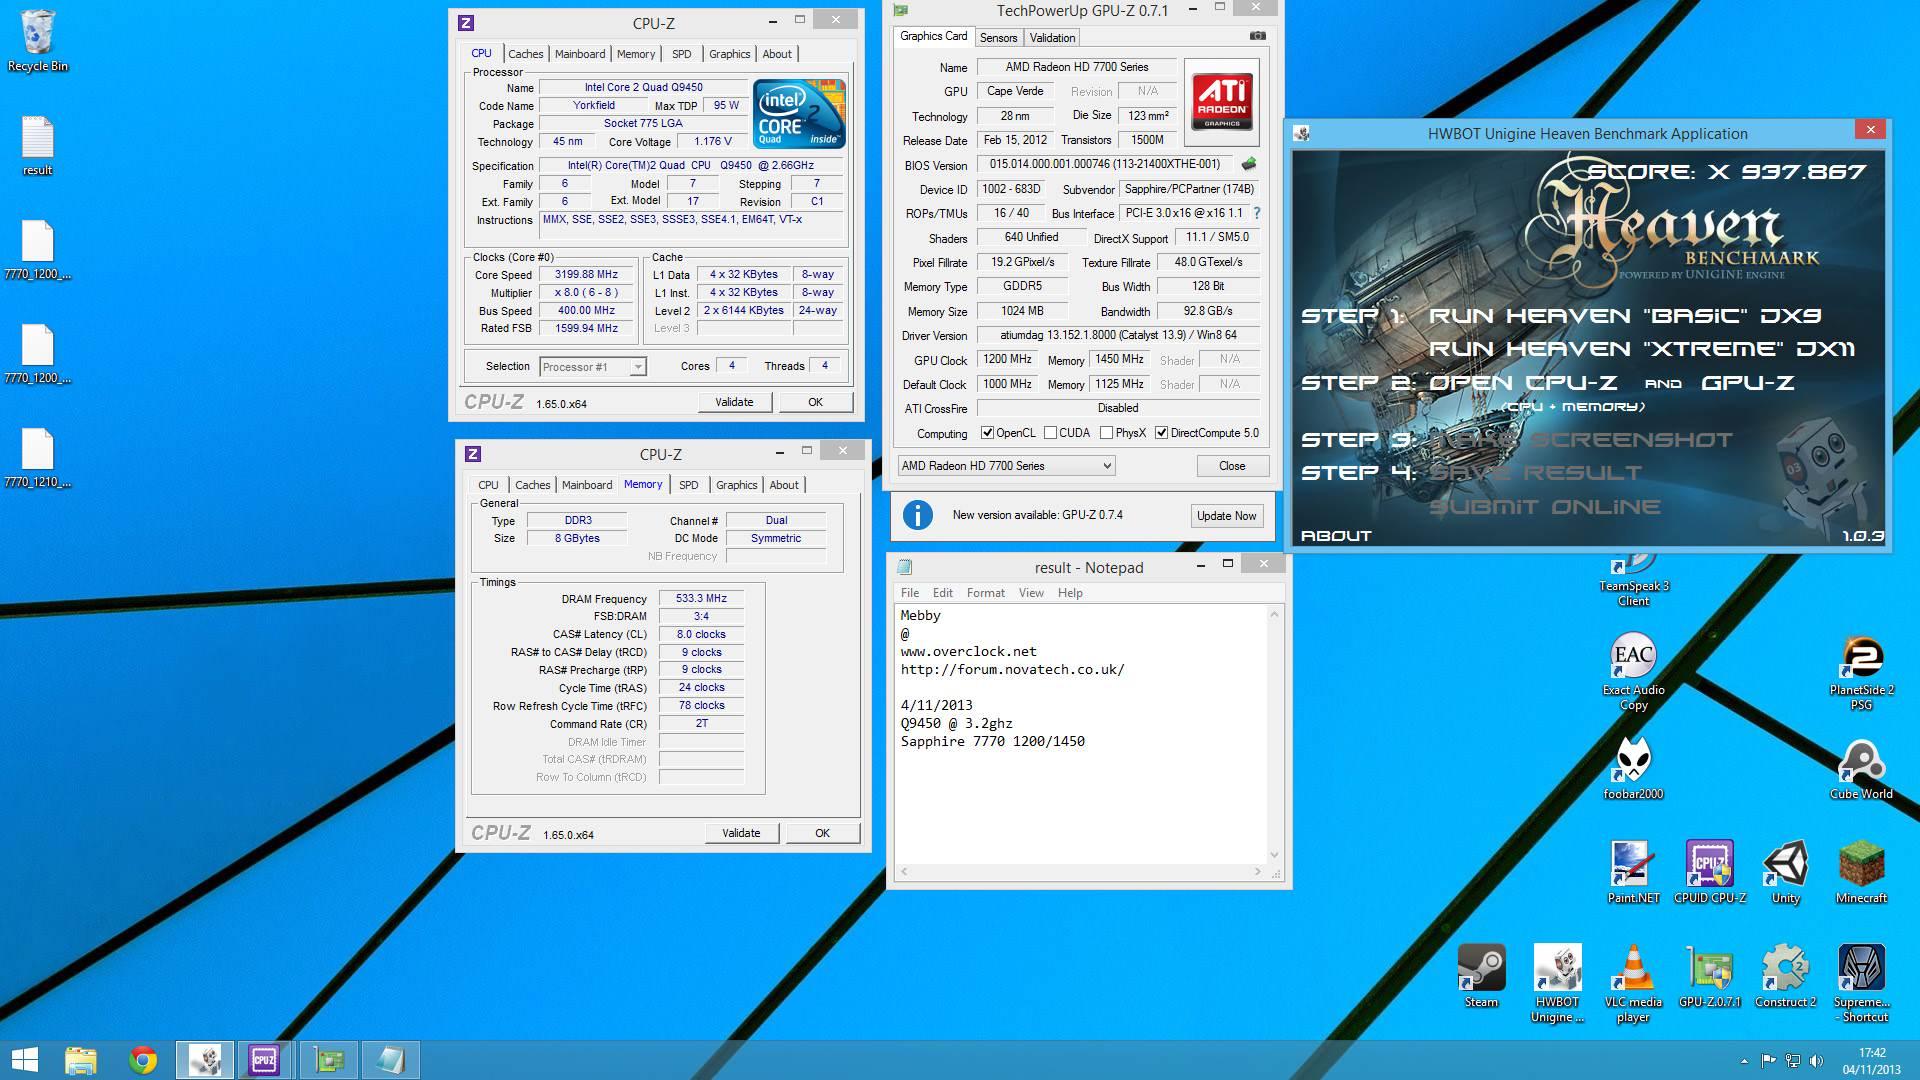Switch to CPU-Z taskbar button
This screenshot has height=1080, width=1920.
coord(265,1060)
